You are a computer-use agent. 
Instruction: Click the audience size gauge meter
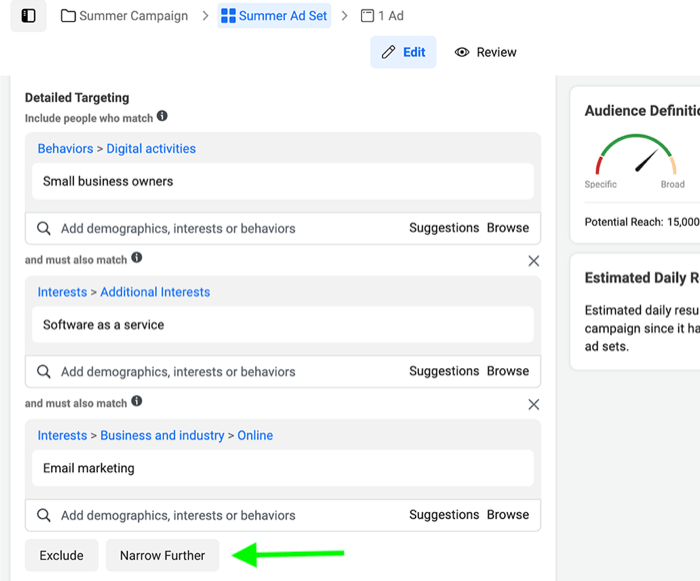(x=636, y=154)
